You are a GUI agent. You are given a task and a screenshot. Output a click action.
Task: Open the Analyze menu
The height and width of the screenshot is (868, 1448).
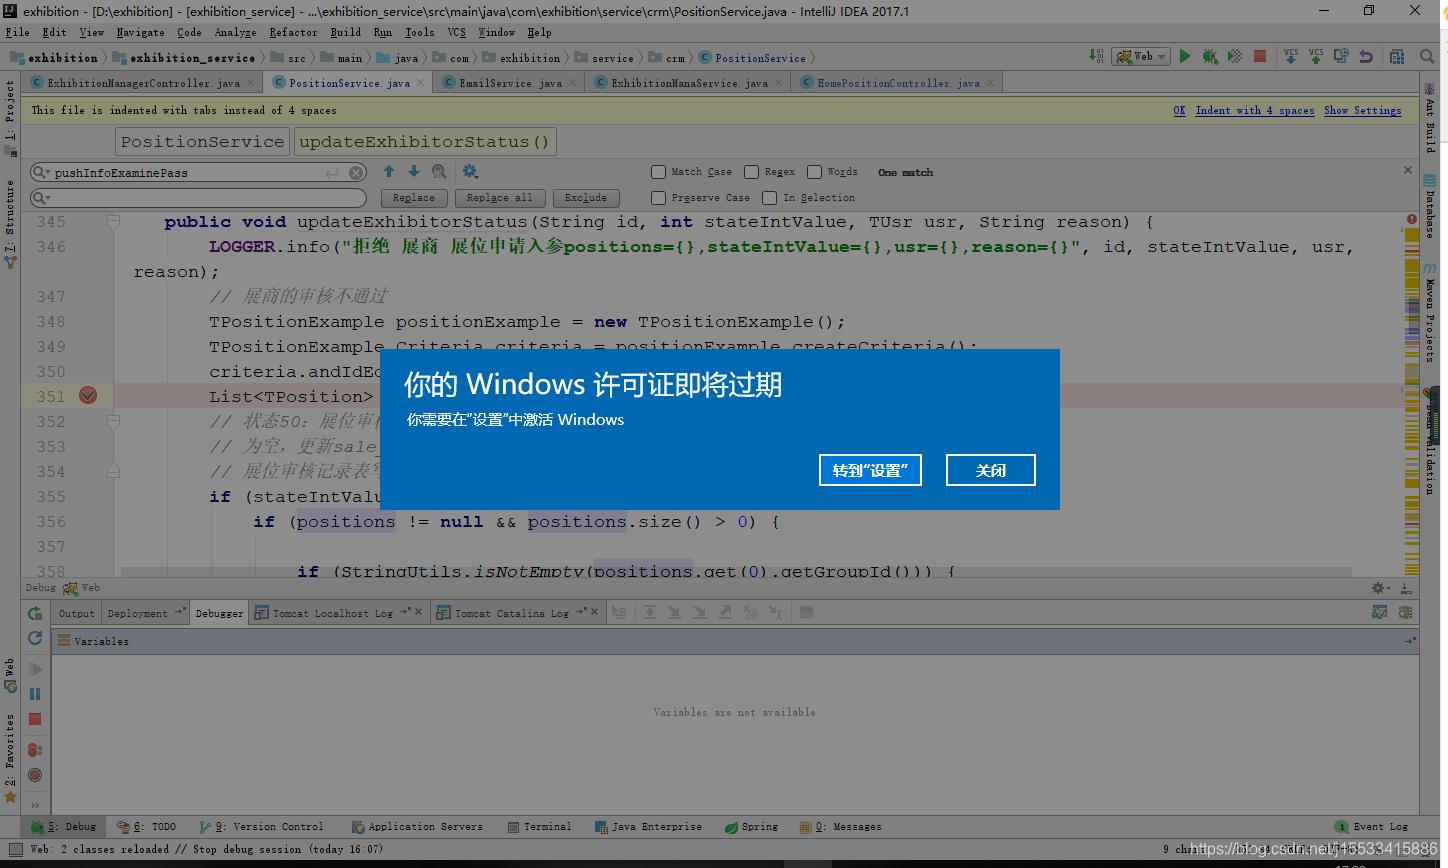[x=235, y=32]
